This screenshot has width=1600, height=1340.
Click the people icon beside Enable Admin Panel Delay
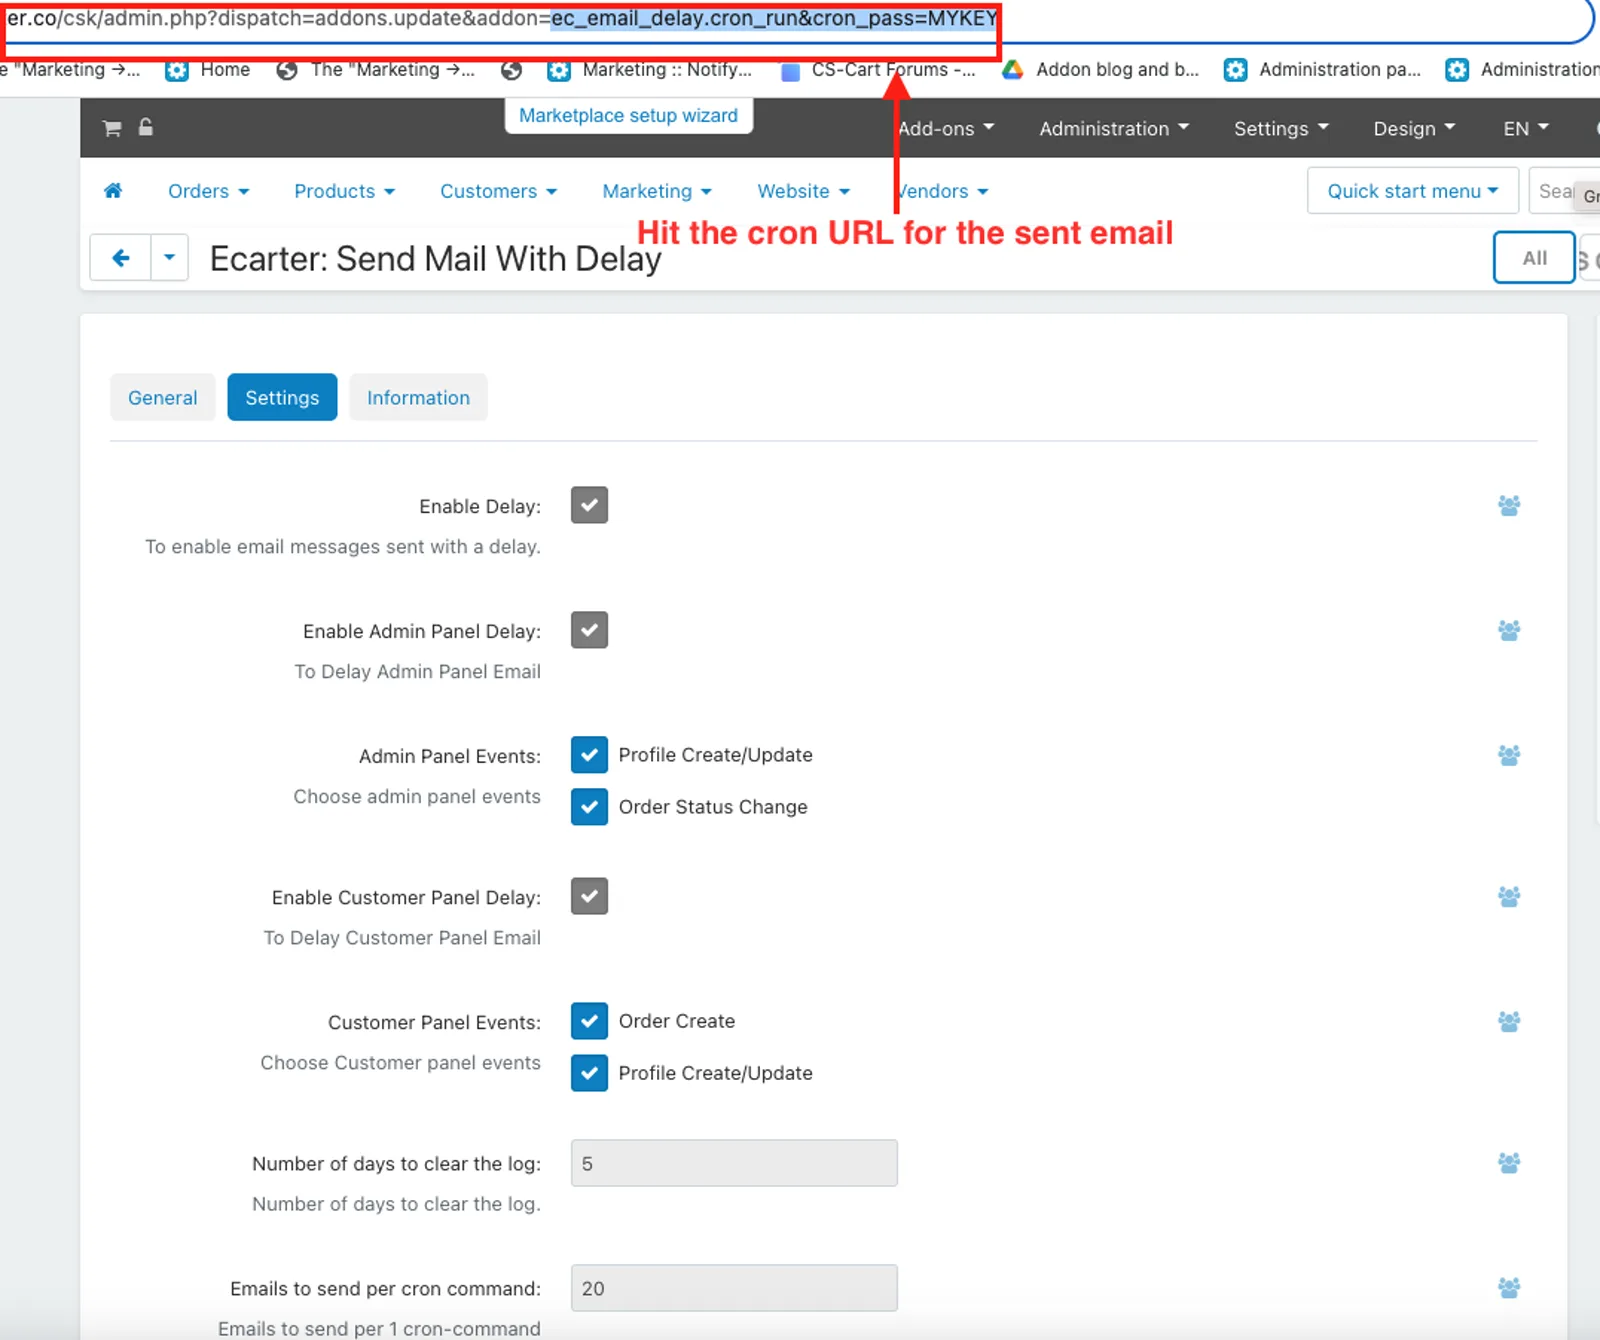tap(1509, 631)
